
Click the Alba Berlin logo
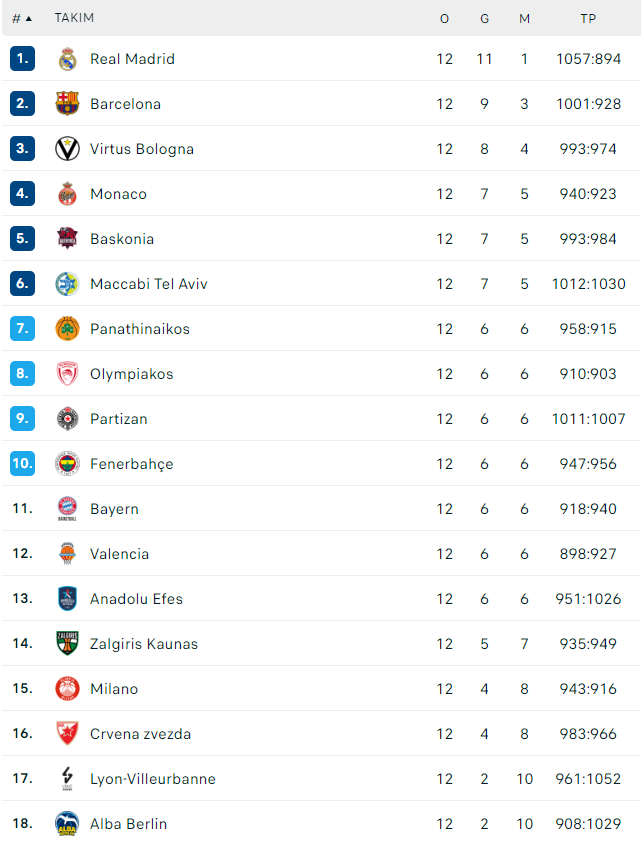pos(67,823)
